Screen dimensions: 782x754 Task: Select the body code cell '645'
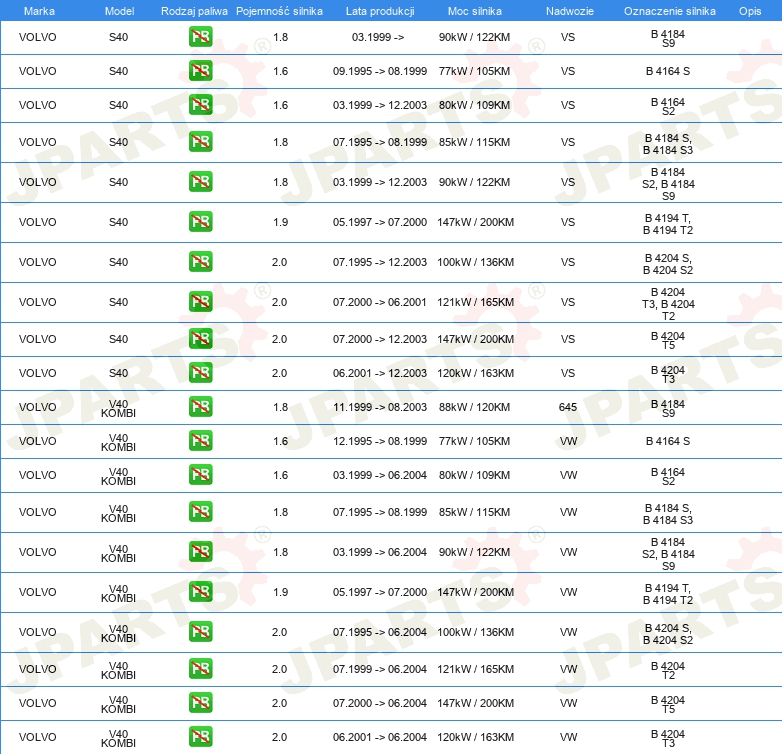point(568,407)
